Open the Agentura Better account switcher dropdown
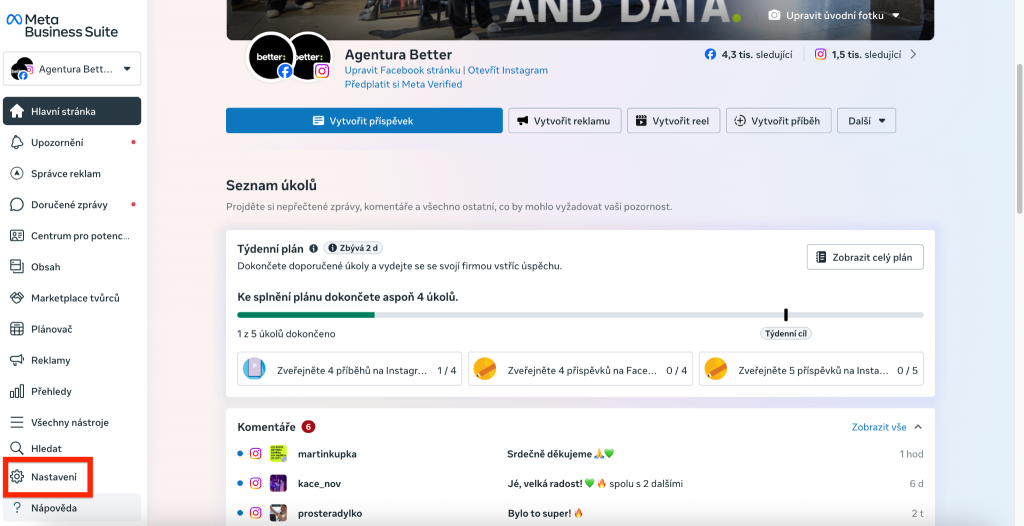The width and height of the screenshot is (1024, 526). (72, 69)
